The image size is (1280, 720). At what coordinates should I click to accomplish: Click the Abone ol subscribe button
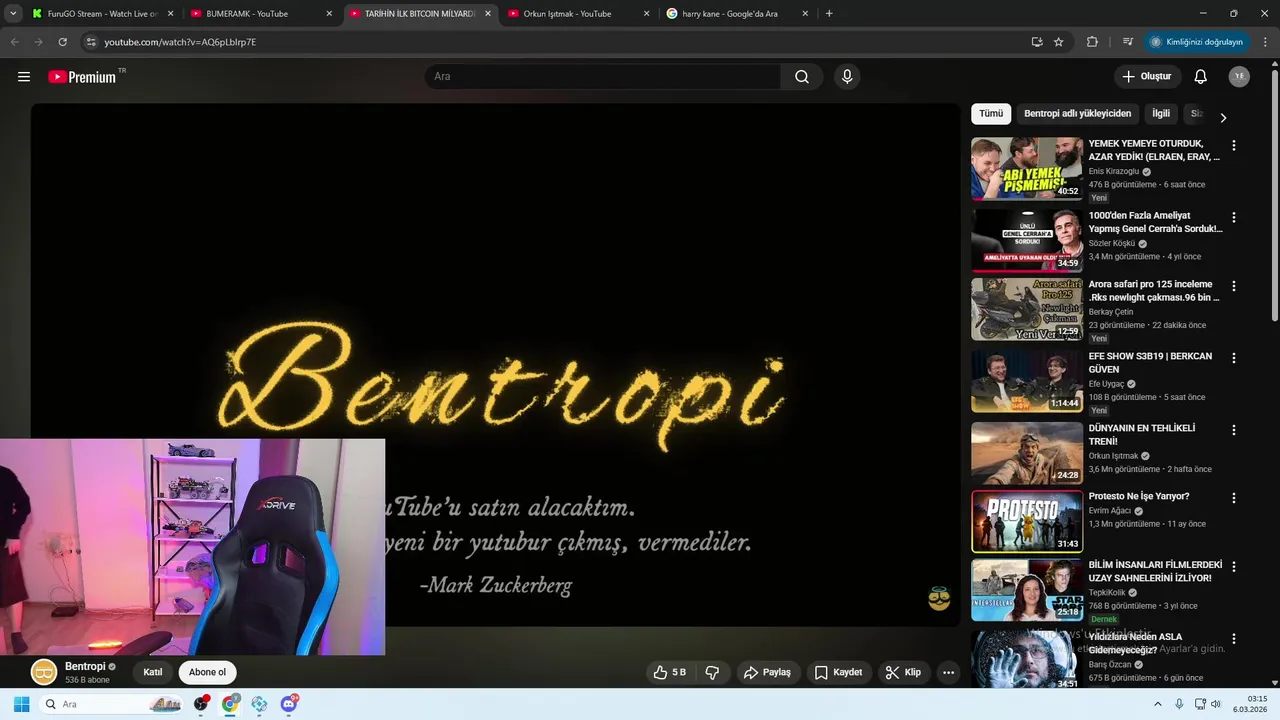(x=208, y=673)
